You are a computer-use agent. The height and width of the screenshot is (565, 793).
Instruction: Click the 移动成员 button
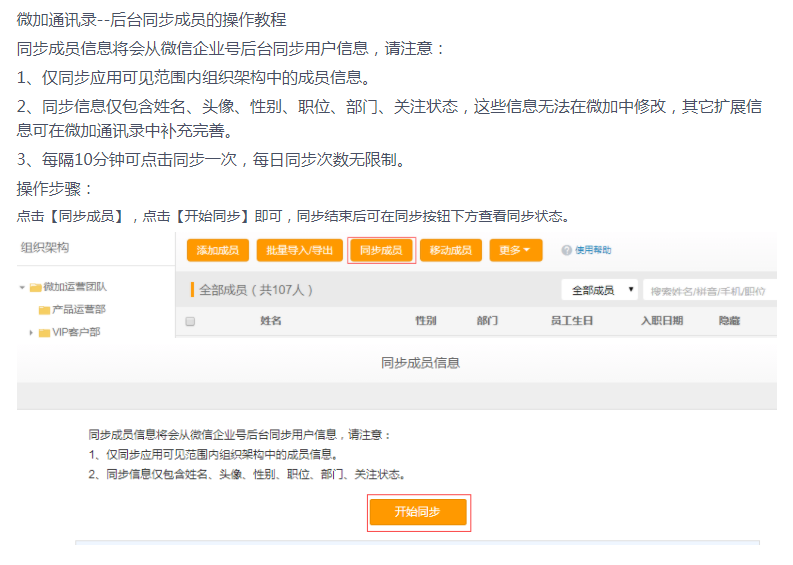(451, 250)
